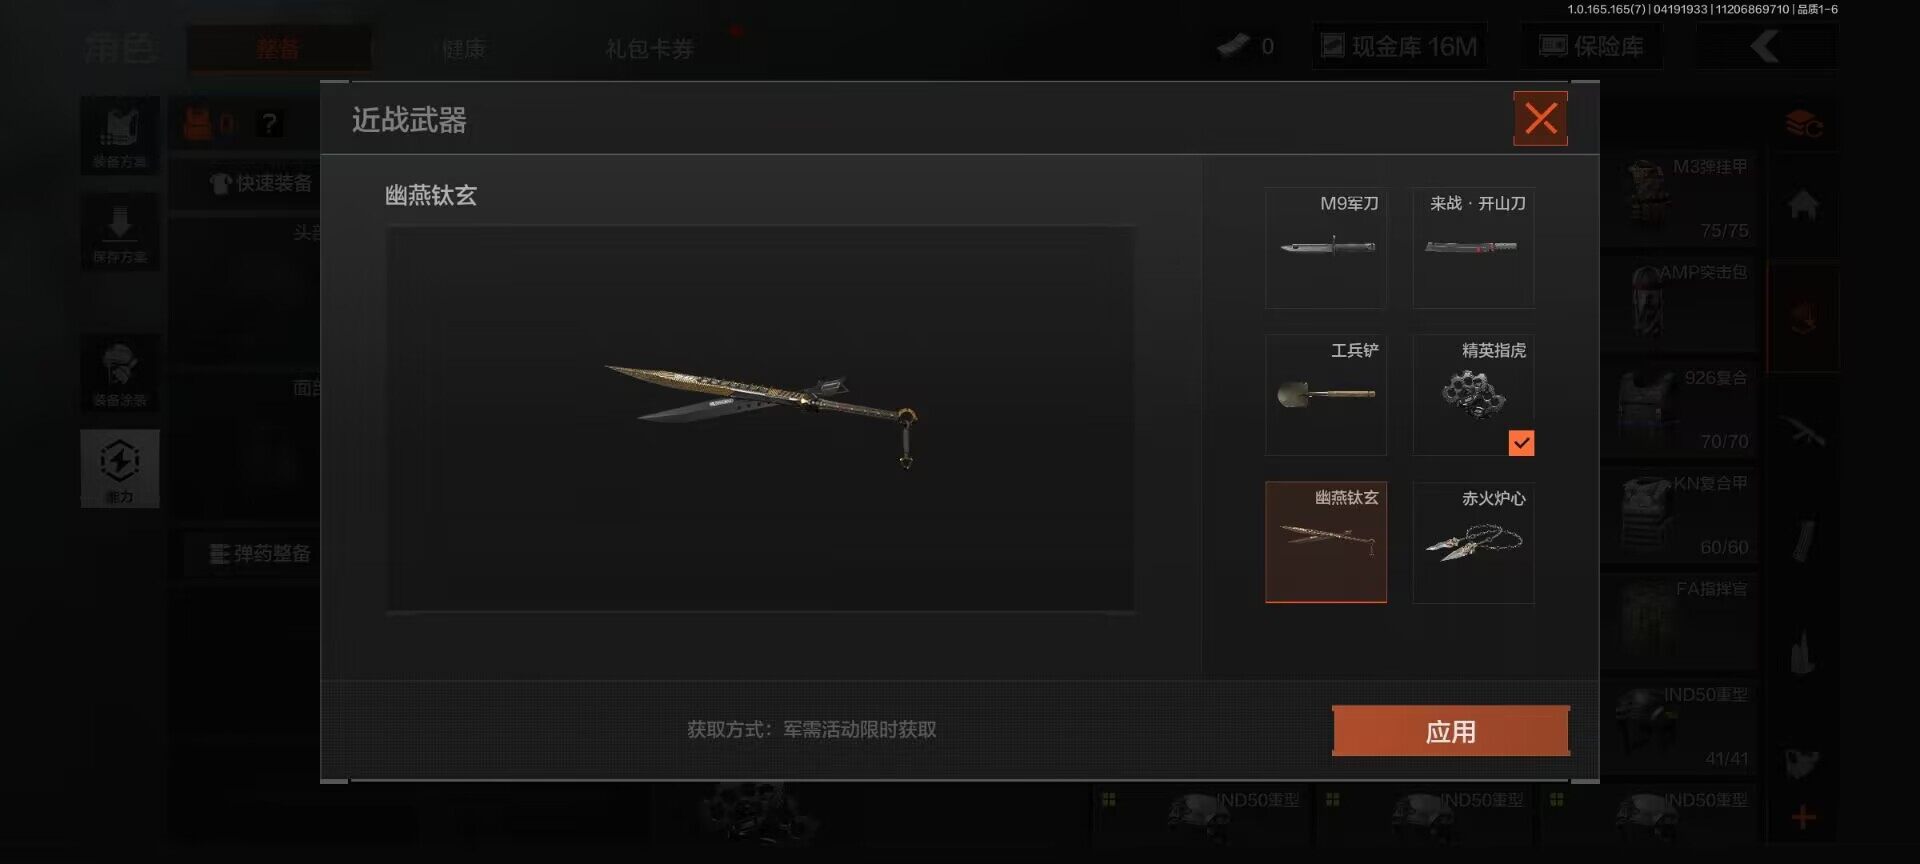Image resolution: width=1920 pixels, height=864 pixels.
Task: Toggle the orange equipped checkmark on 精英指虎
Action: point(1521,443)
